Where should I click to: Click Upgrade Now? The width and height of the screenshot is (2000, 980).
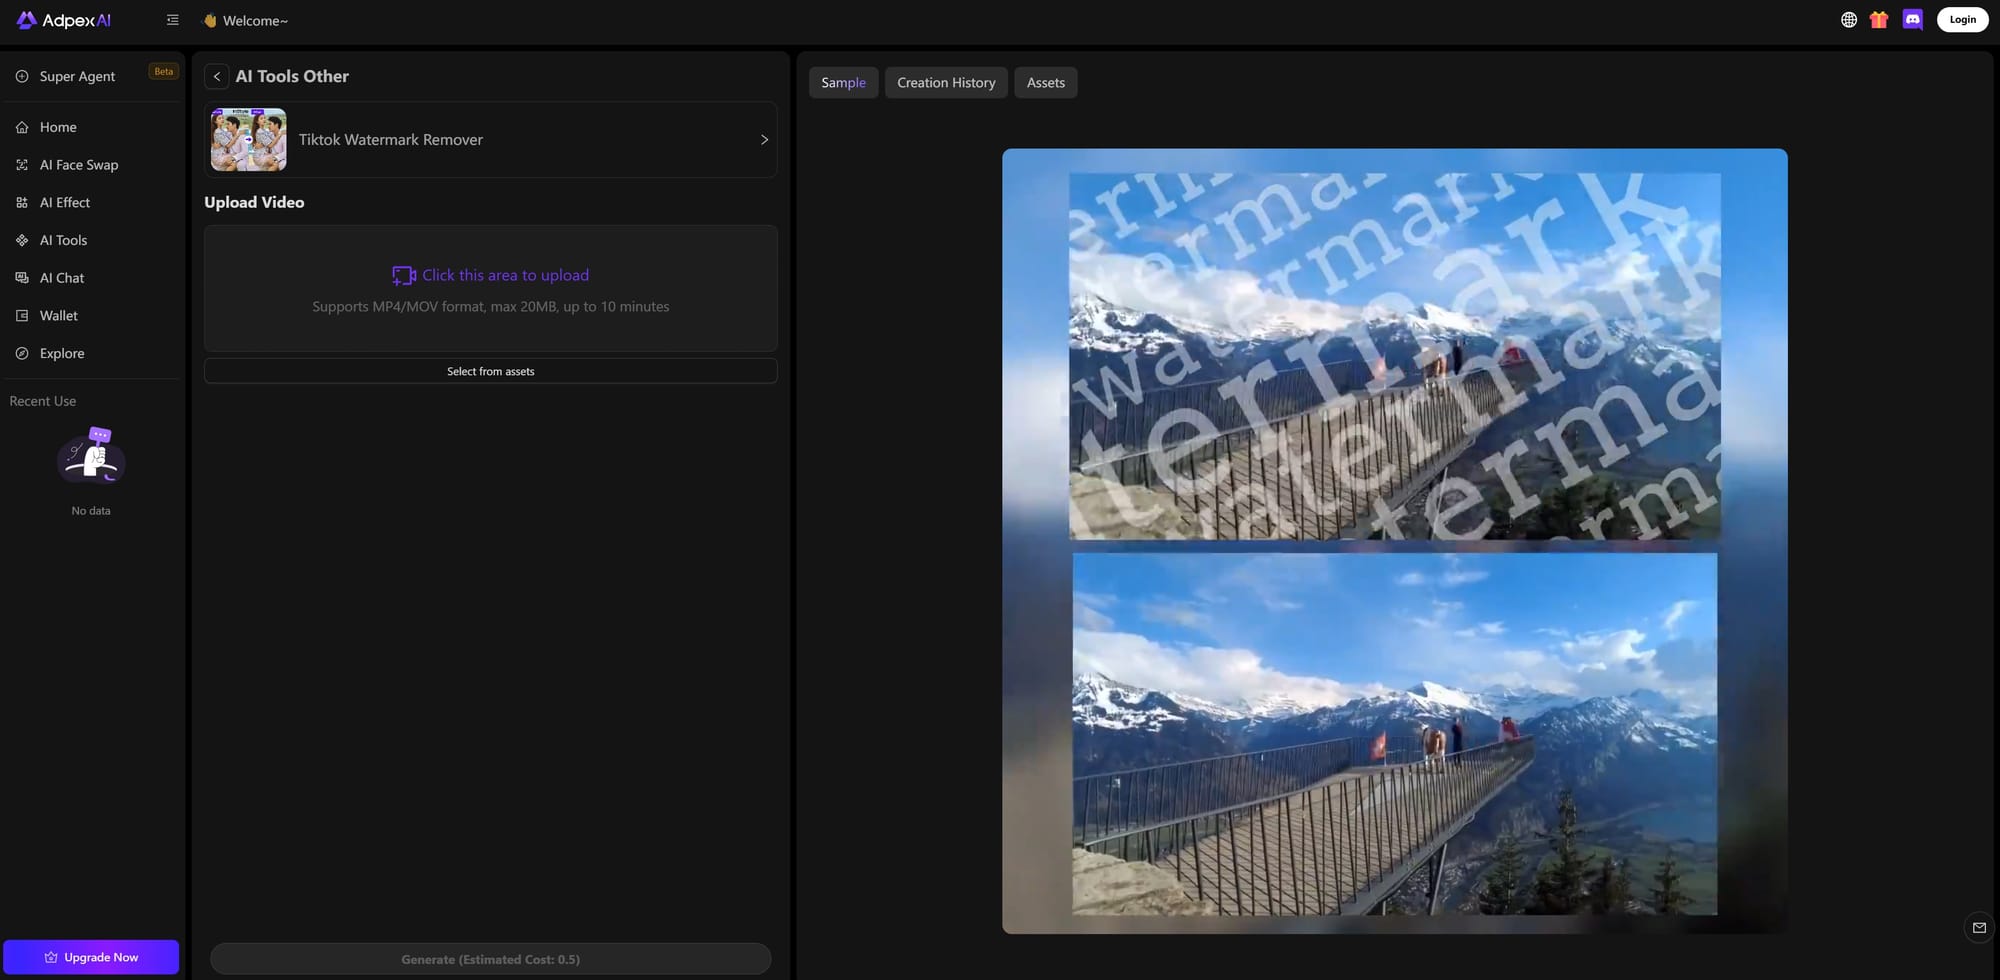(x=91, y=957)
